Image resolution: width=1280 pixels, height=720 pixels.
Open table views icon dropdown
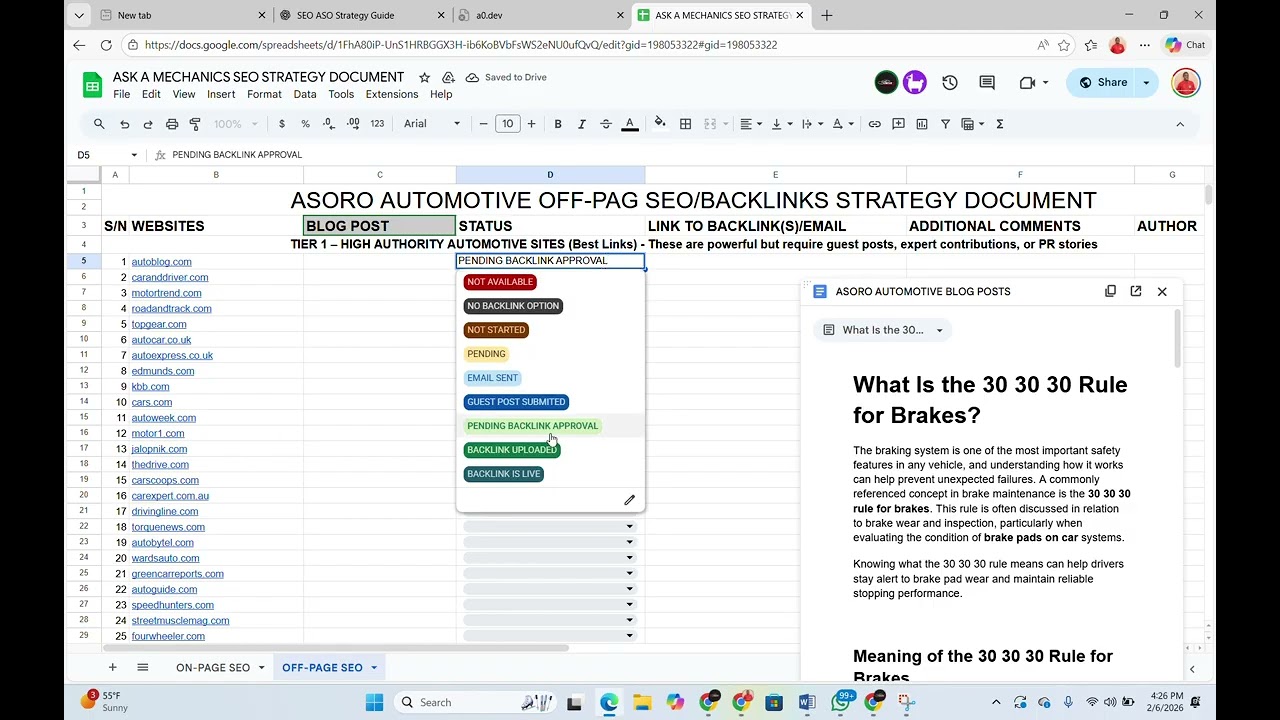coord(973,124)
